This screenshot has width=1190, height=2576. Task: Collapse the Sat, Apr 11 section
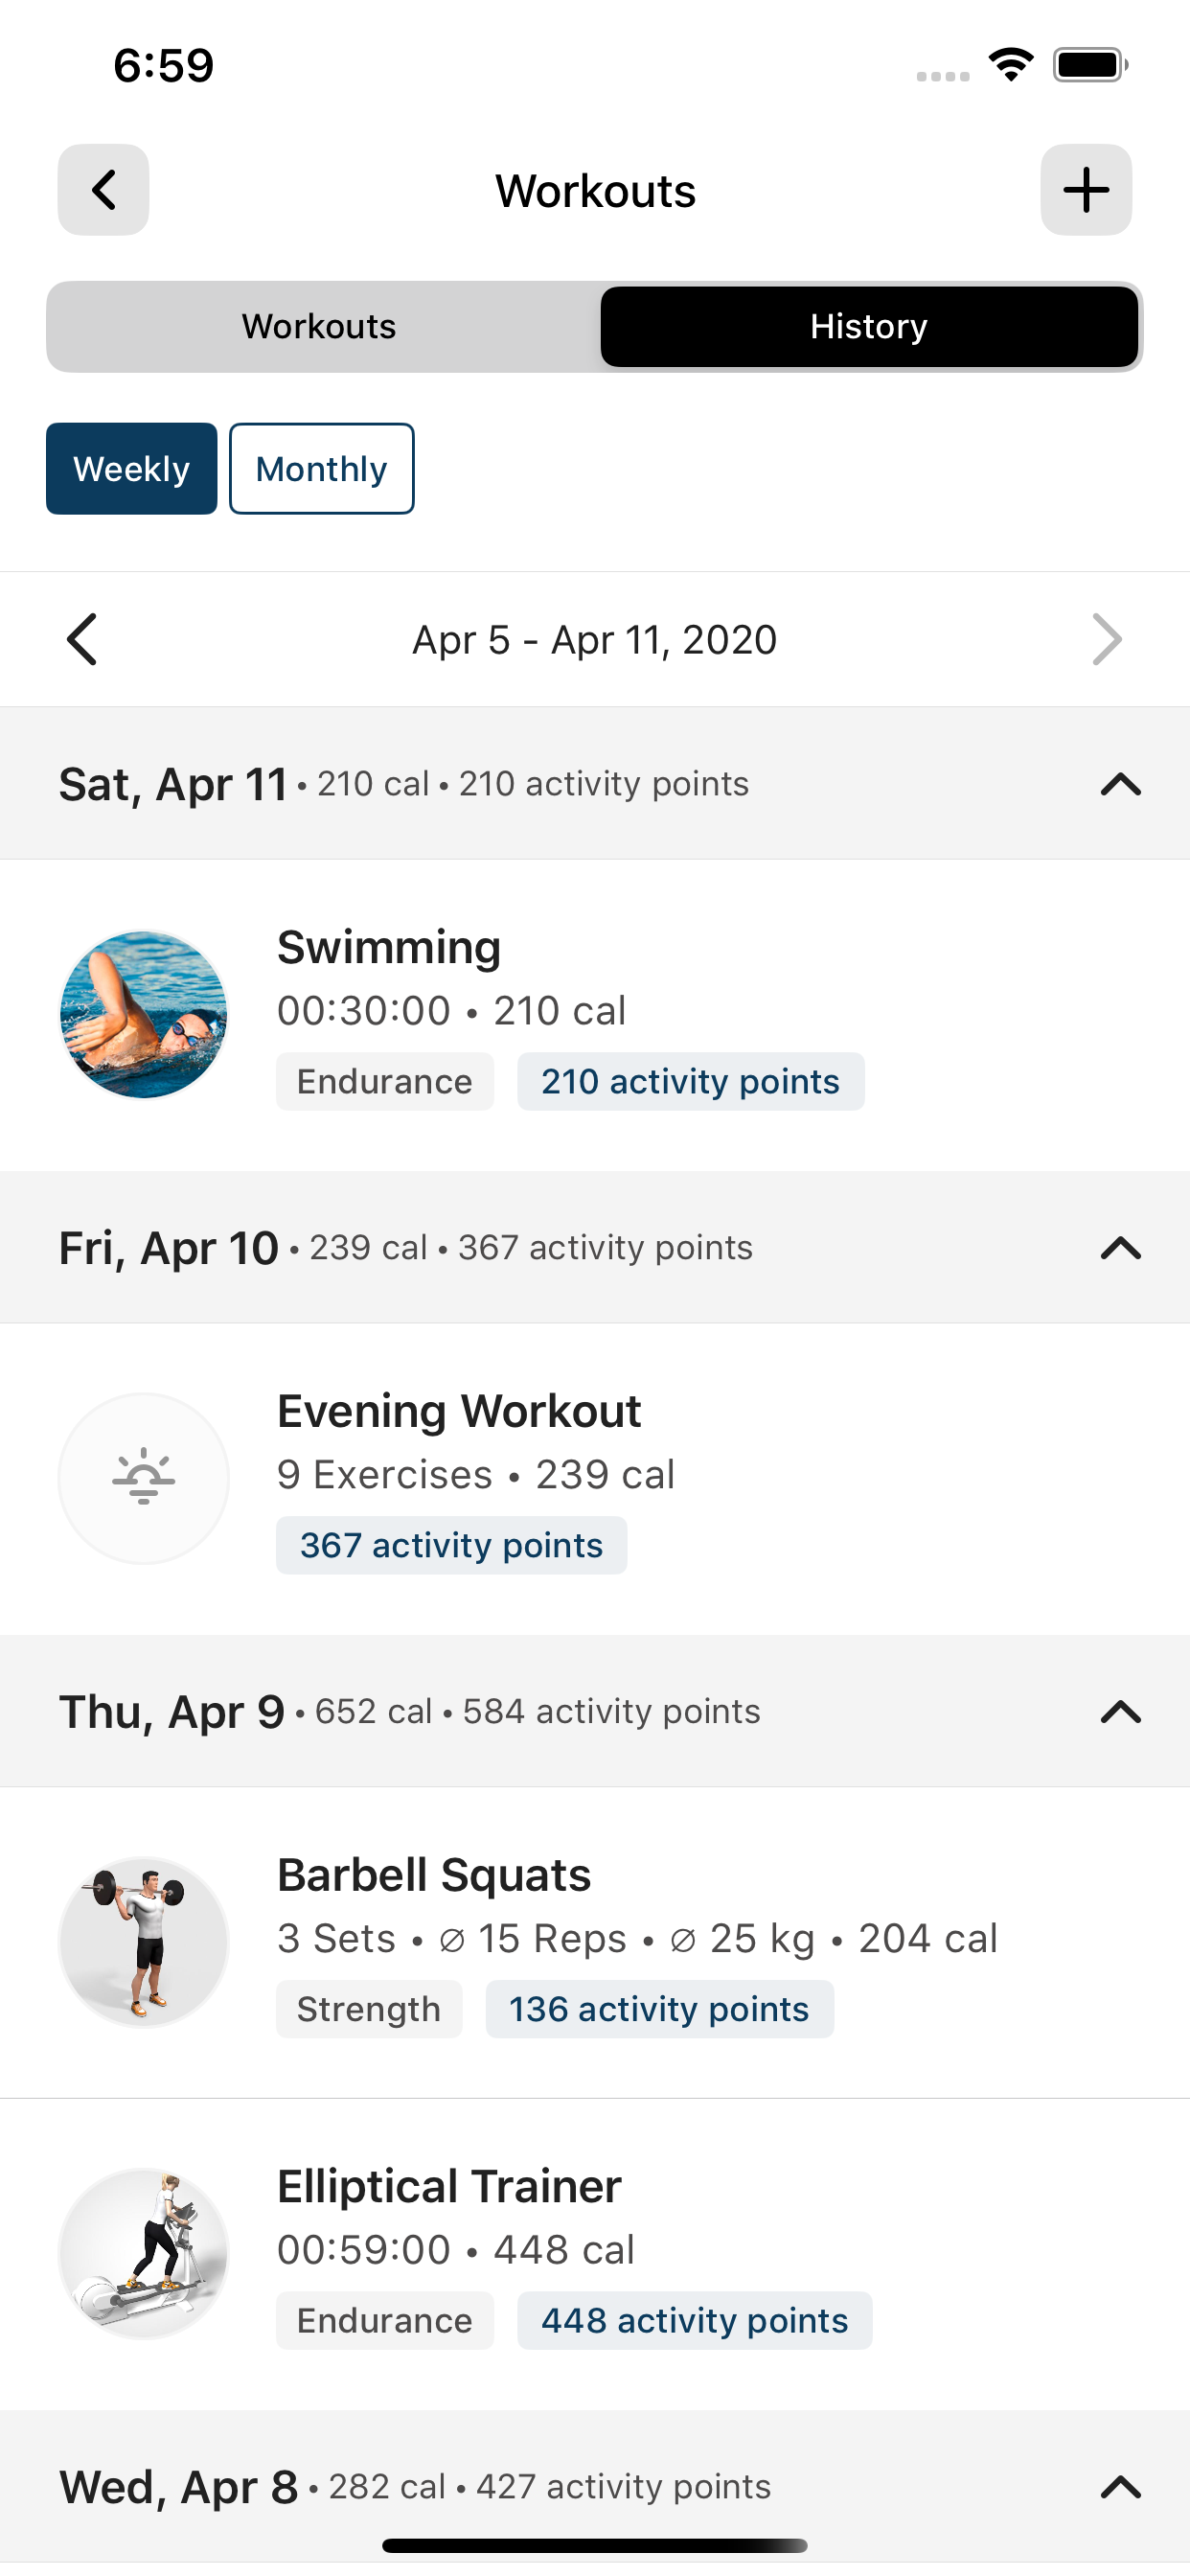tap(1120, 785)
